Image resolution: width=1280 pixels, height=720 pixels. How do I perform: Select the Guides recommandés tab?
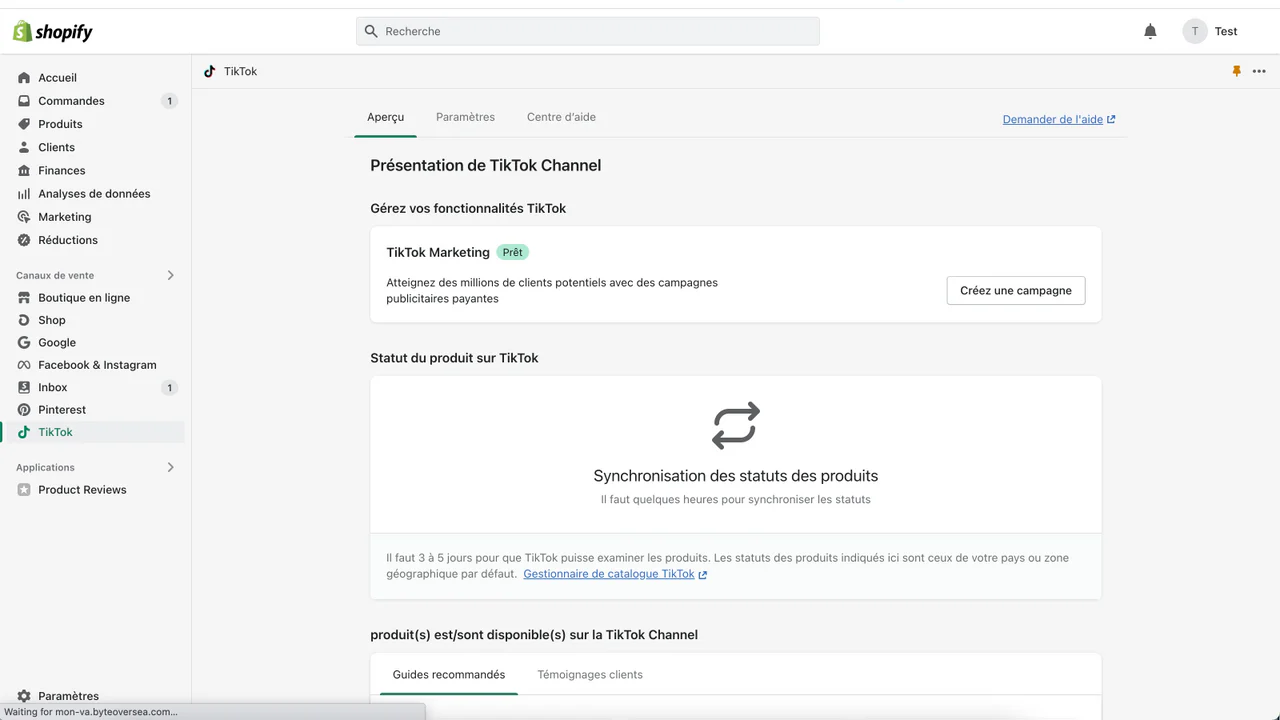click(449, 675)
